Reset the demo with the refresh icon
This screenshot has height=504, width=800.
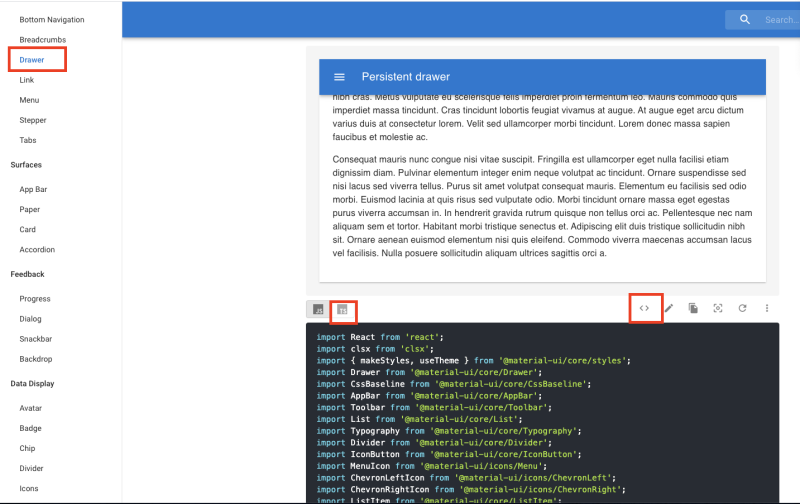(x=742, y=308)
